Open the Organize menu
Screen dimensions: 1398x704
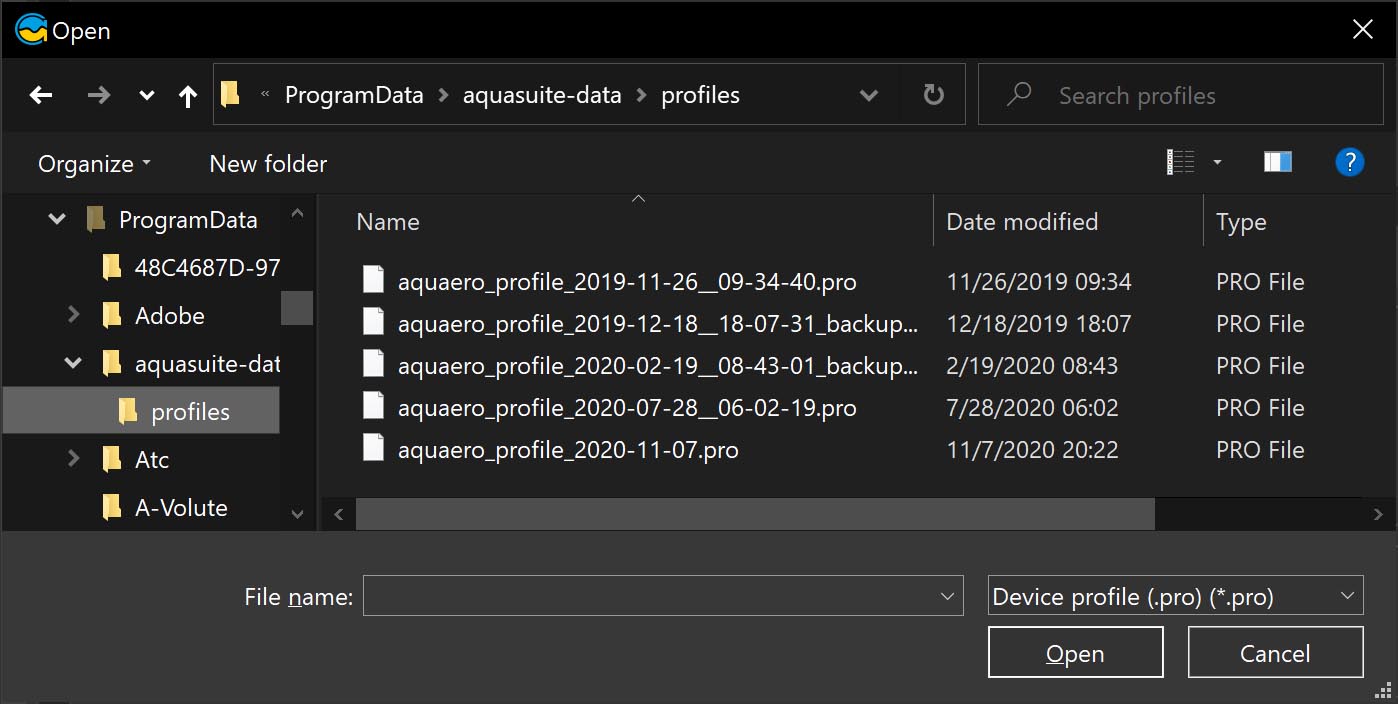(x=94, y=164)
